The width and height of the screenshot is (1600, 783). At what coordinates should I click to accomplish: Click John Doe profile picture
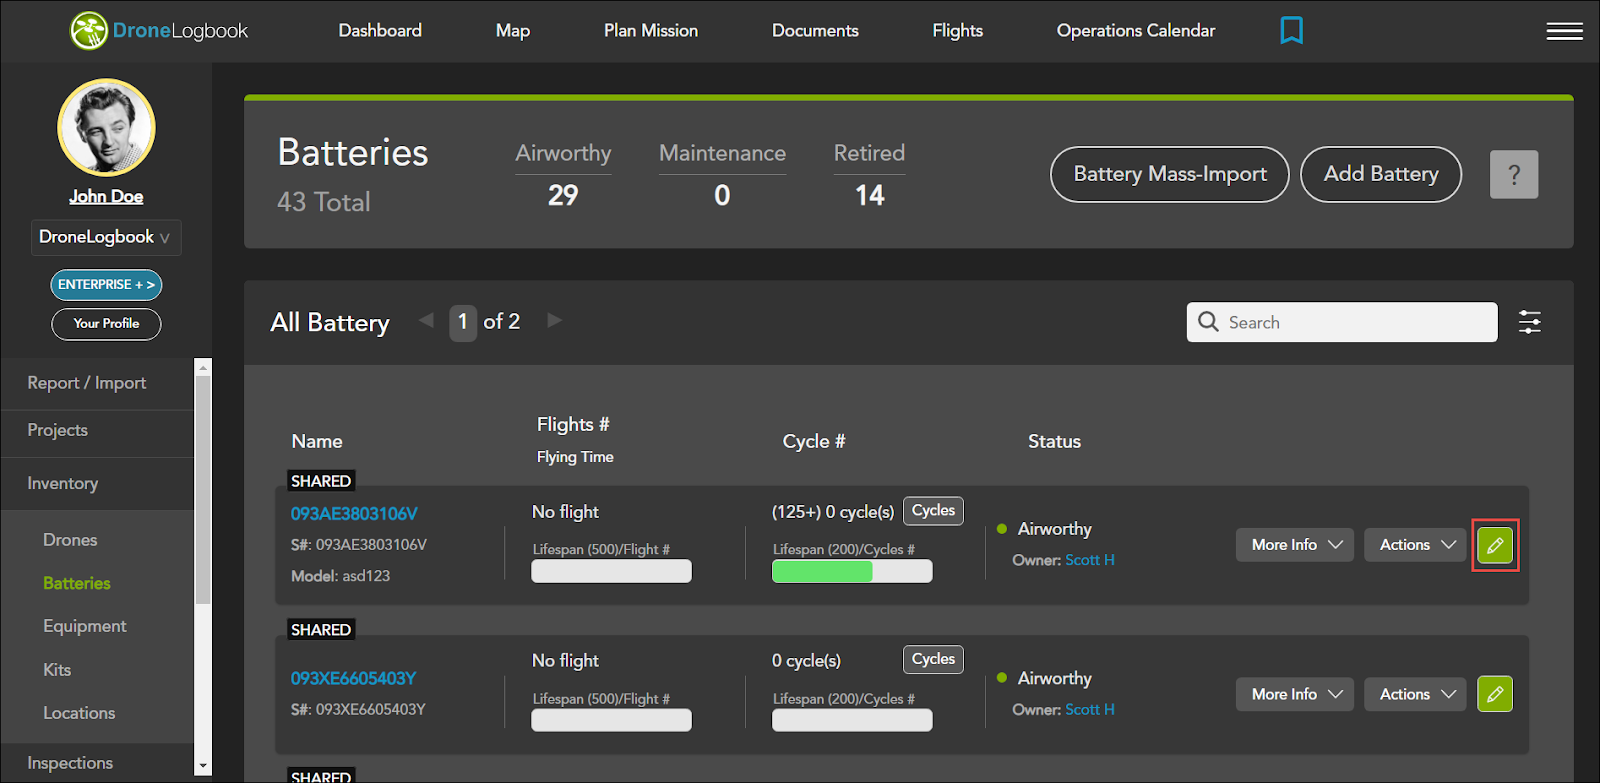tap(106, 128)
